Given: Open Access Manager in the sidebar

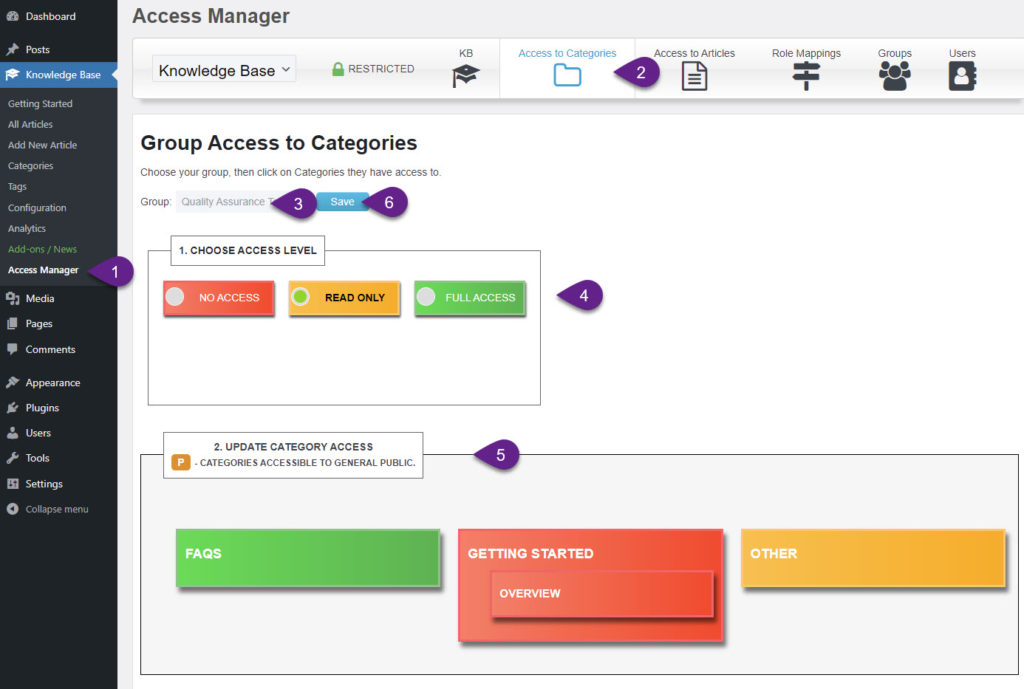Looking at the screenshot, I should [x=43, y=270].
